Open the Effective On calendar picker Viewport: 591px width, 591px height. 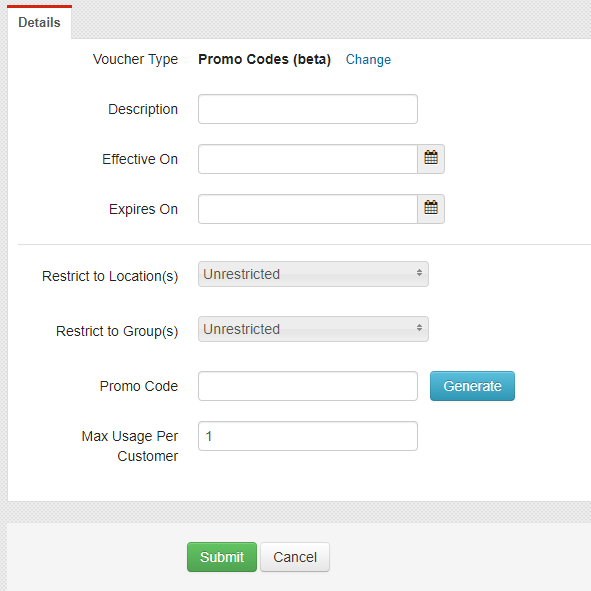click(431, 159)
